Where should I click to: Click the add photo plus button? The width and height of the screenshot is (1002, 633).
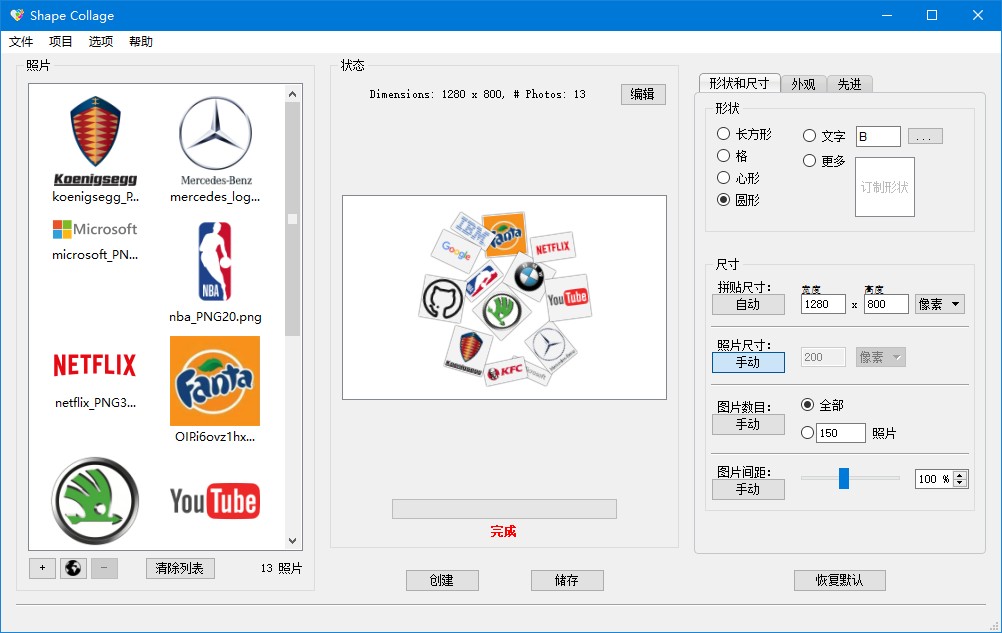(42, 568)
